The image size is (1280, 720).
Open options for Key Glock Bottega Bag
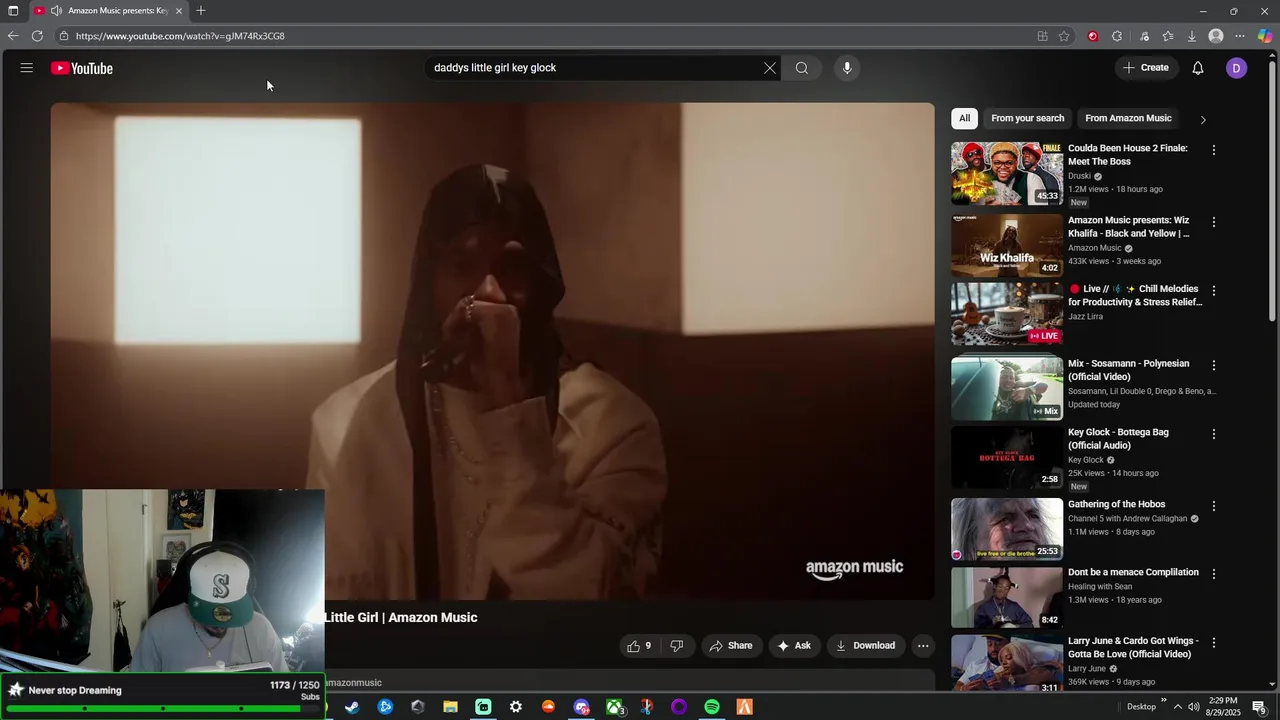pyautogui.click(x=1214, y=434)
